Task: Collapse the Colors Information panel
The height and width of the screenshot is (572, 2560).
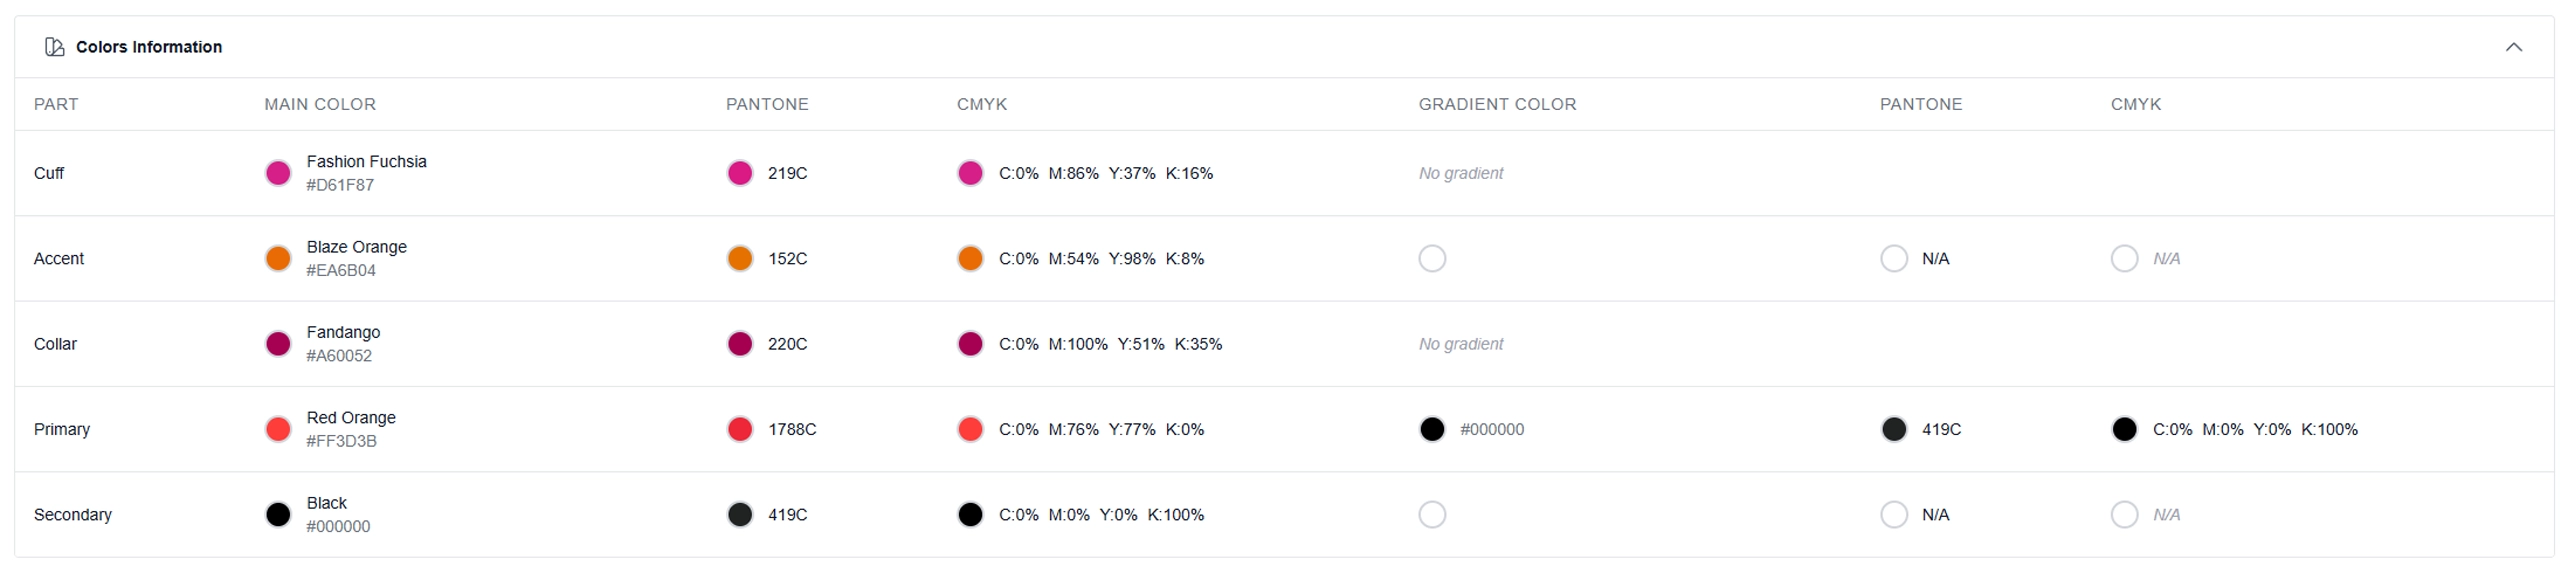Action: [2513, 47]
